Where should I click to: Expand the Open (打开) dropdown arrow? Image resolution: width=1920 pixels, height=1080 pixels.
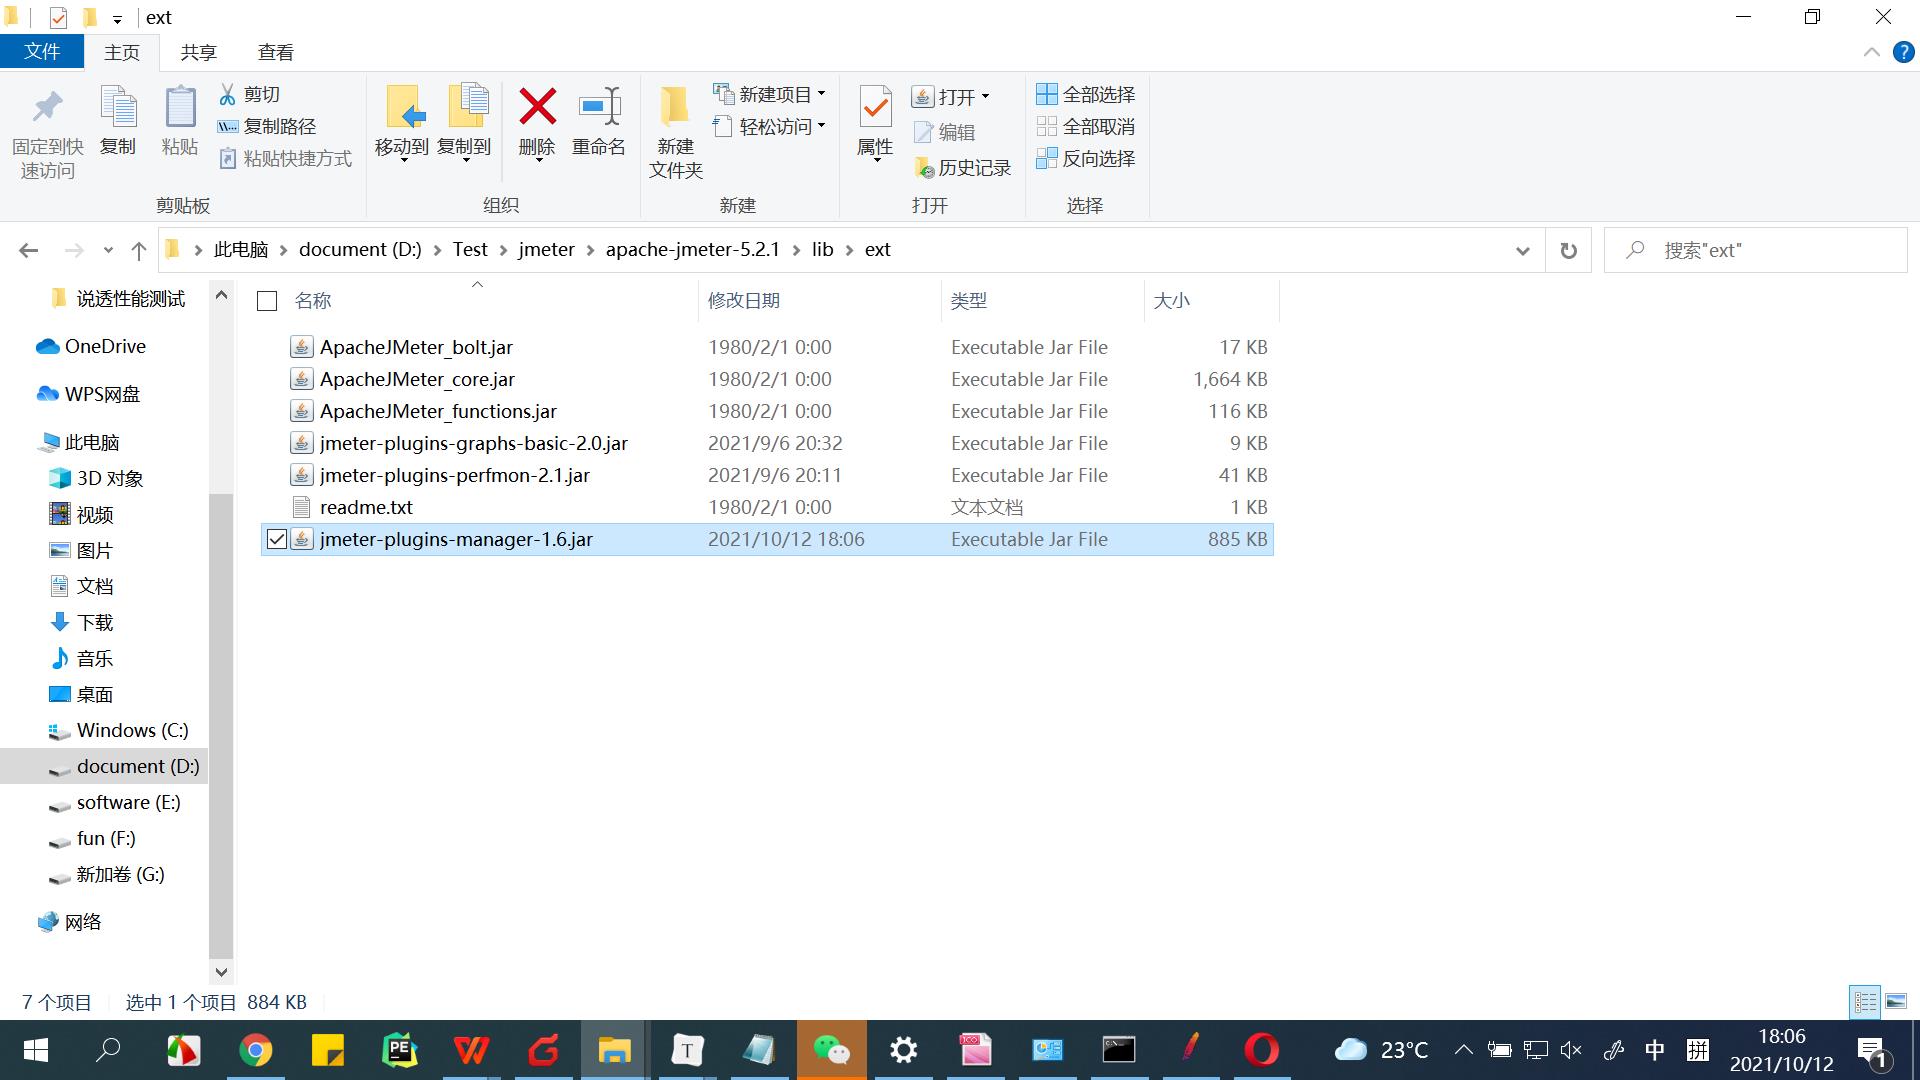985,96
